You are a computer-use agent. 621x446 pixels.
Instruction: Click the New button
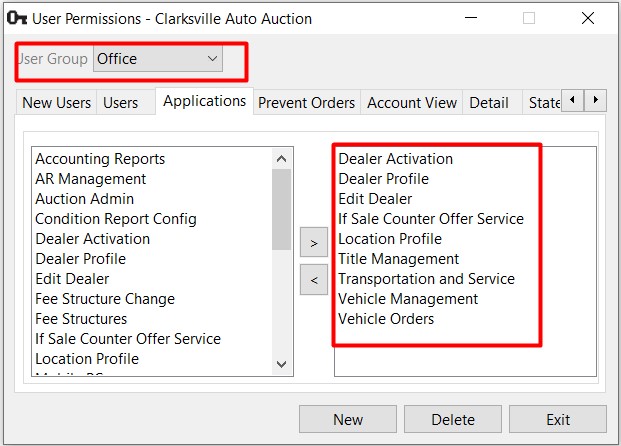348,419
